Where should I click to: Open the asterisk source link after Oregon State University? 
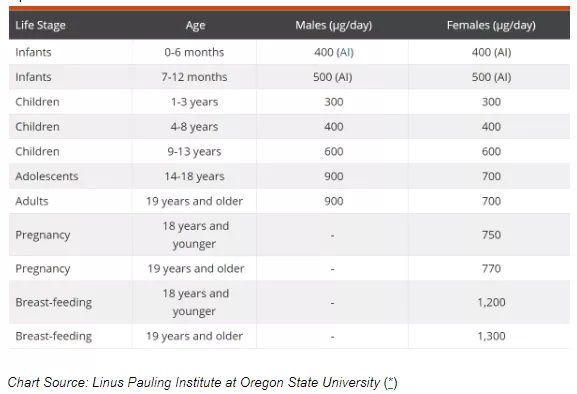pyautogui.click(x=391, y=383)
